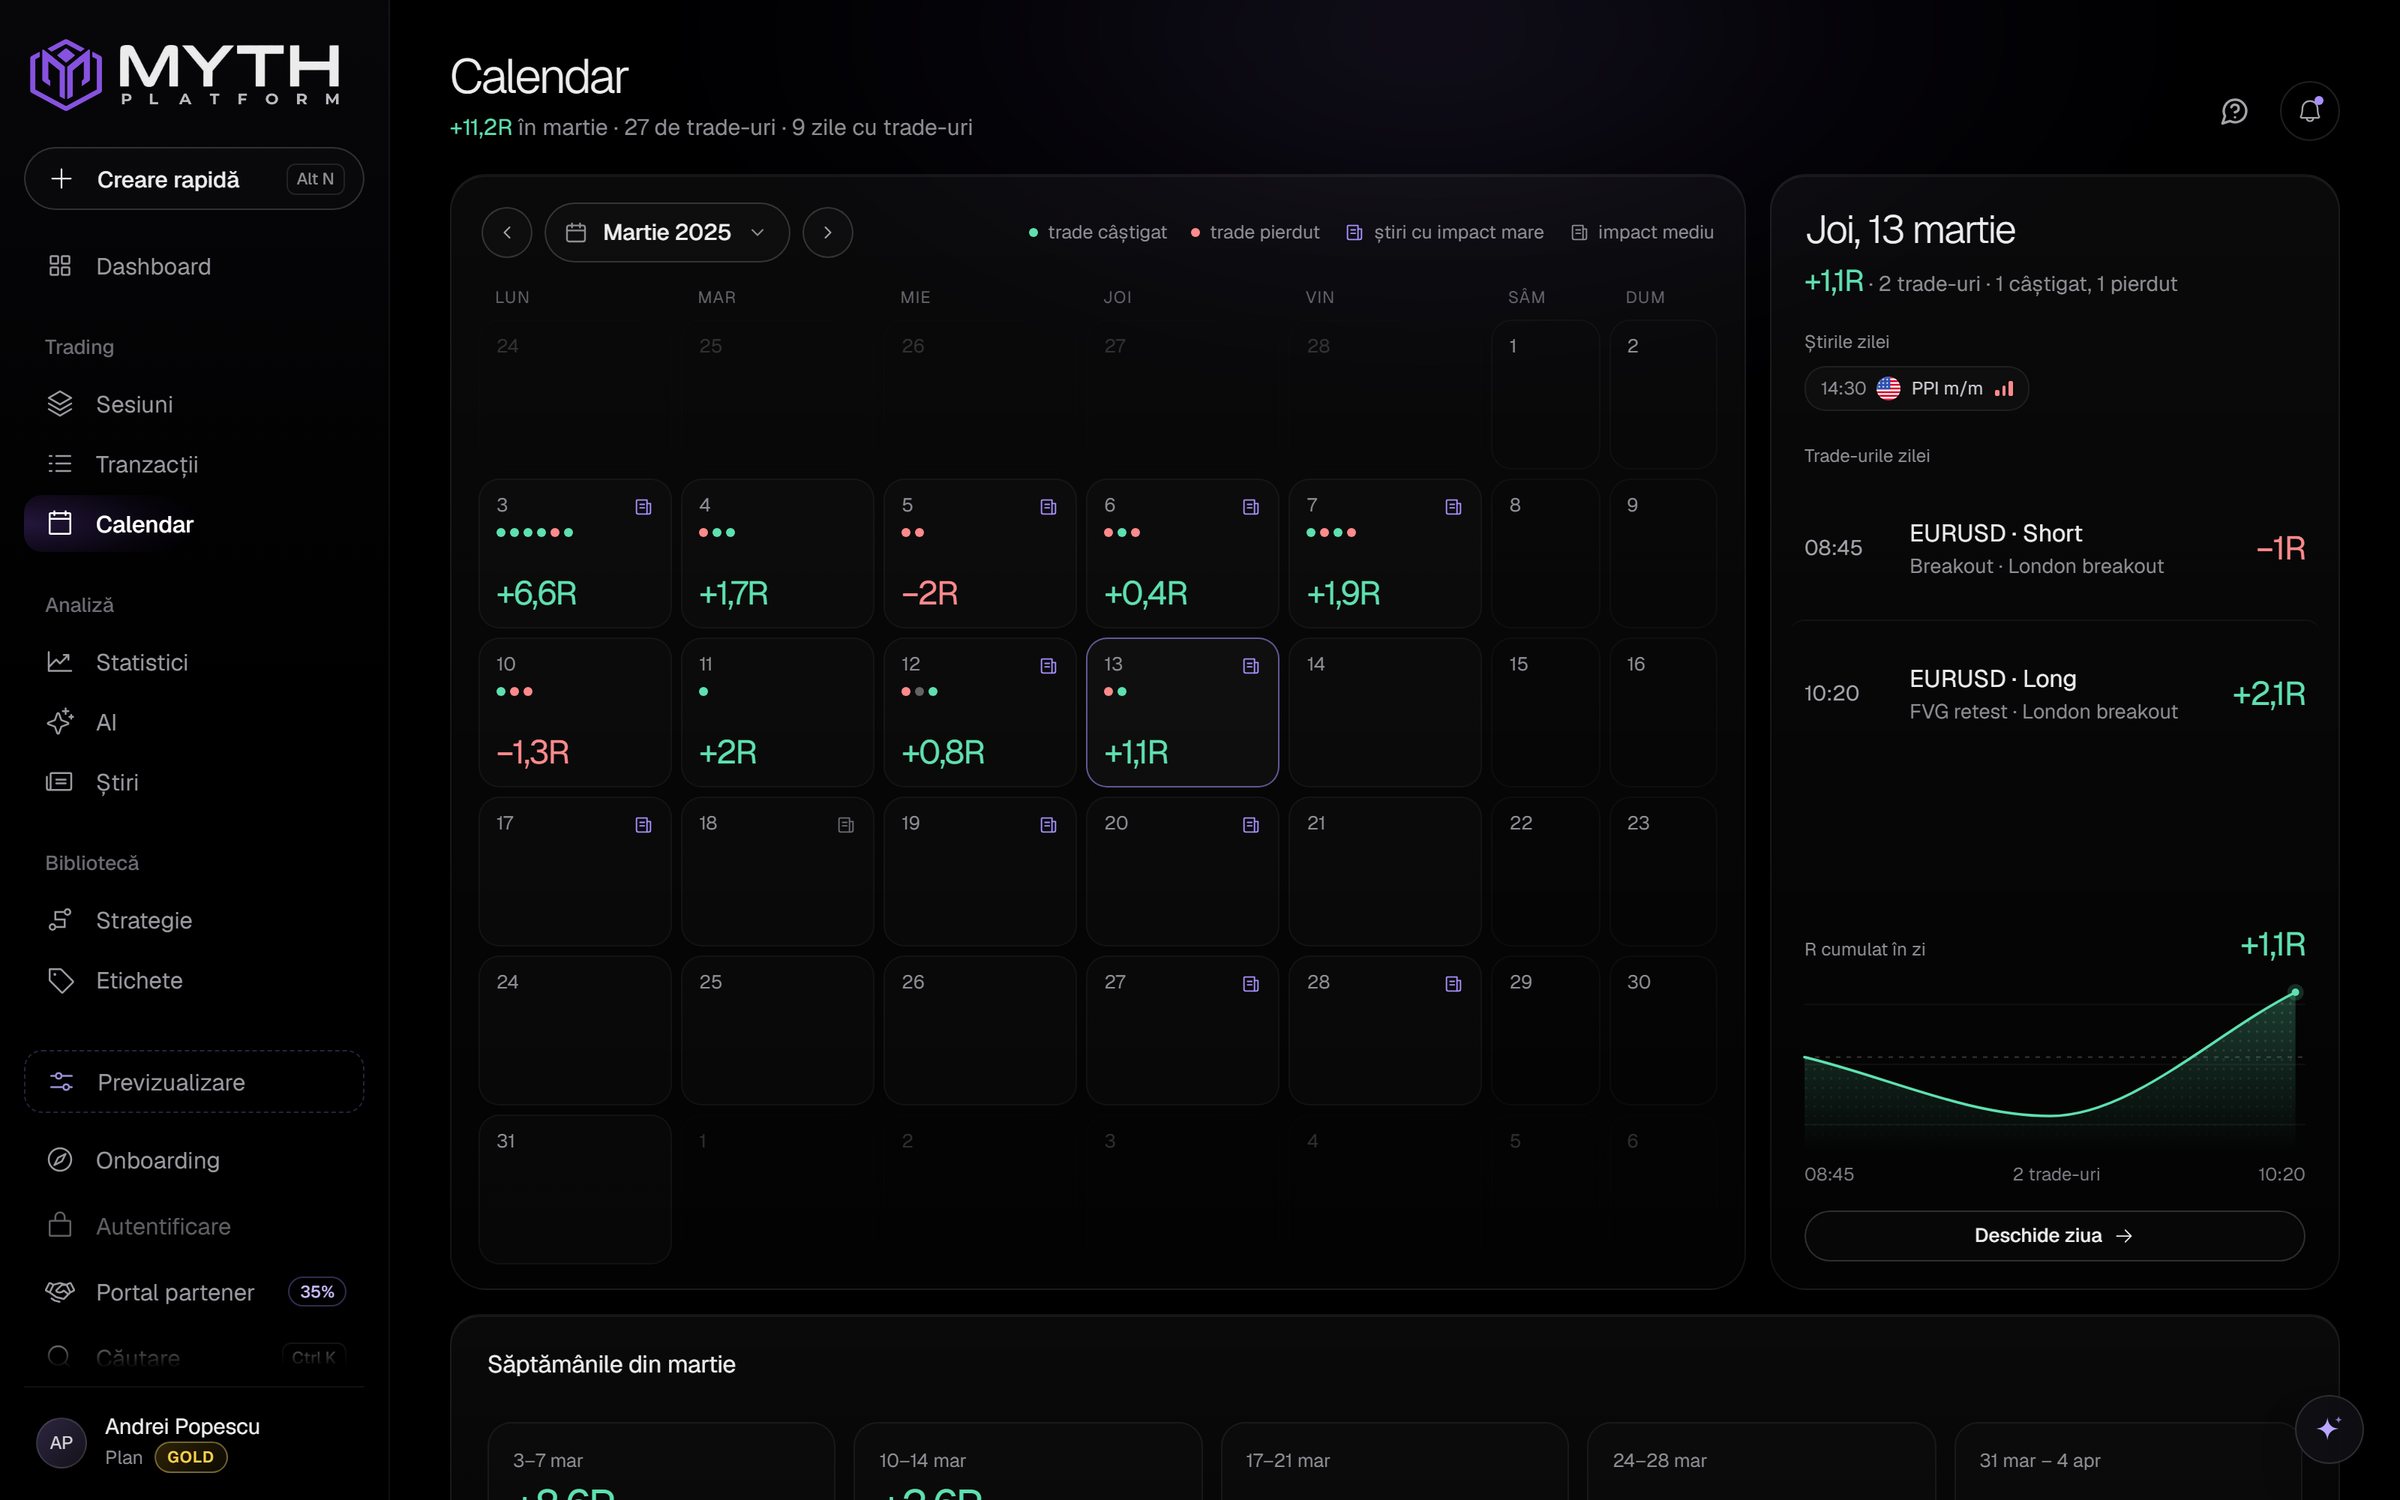
Task: Click the news icon on March 3
Action: coord(643,507)
